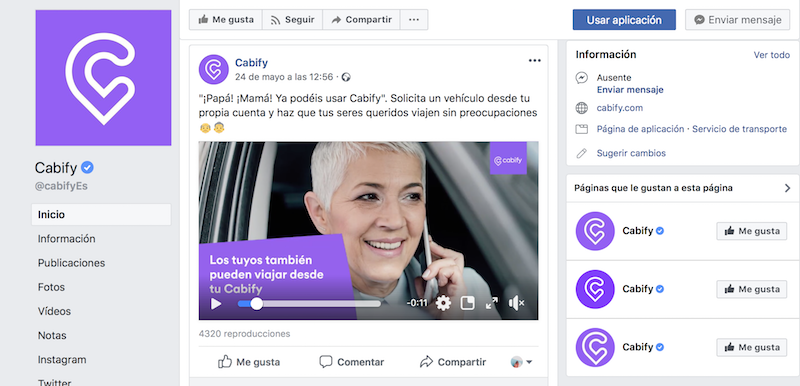Click the picture-in-picture video icon
This screenshot has width=800, height=386.
click(467, 303)
